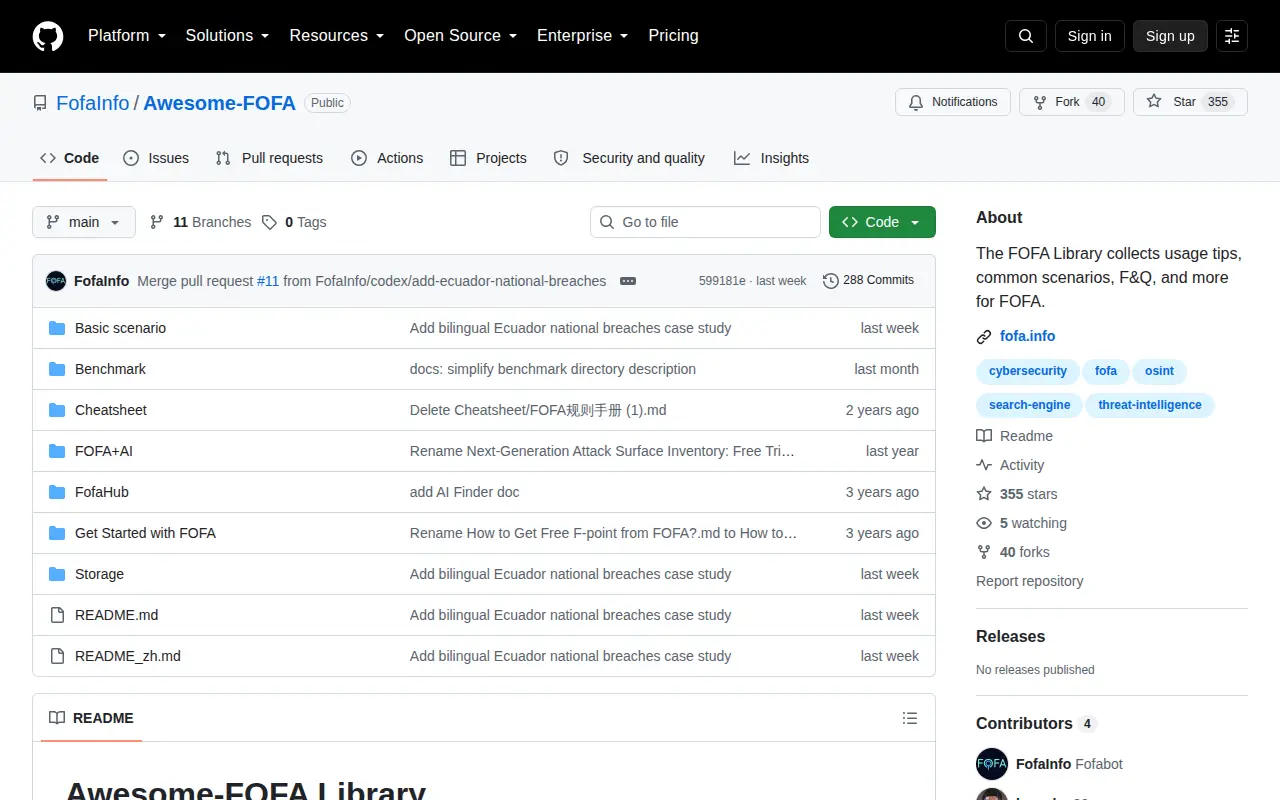
Task: Open the FofaHub folder
Action: (x=102, y=492)
